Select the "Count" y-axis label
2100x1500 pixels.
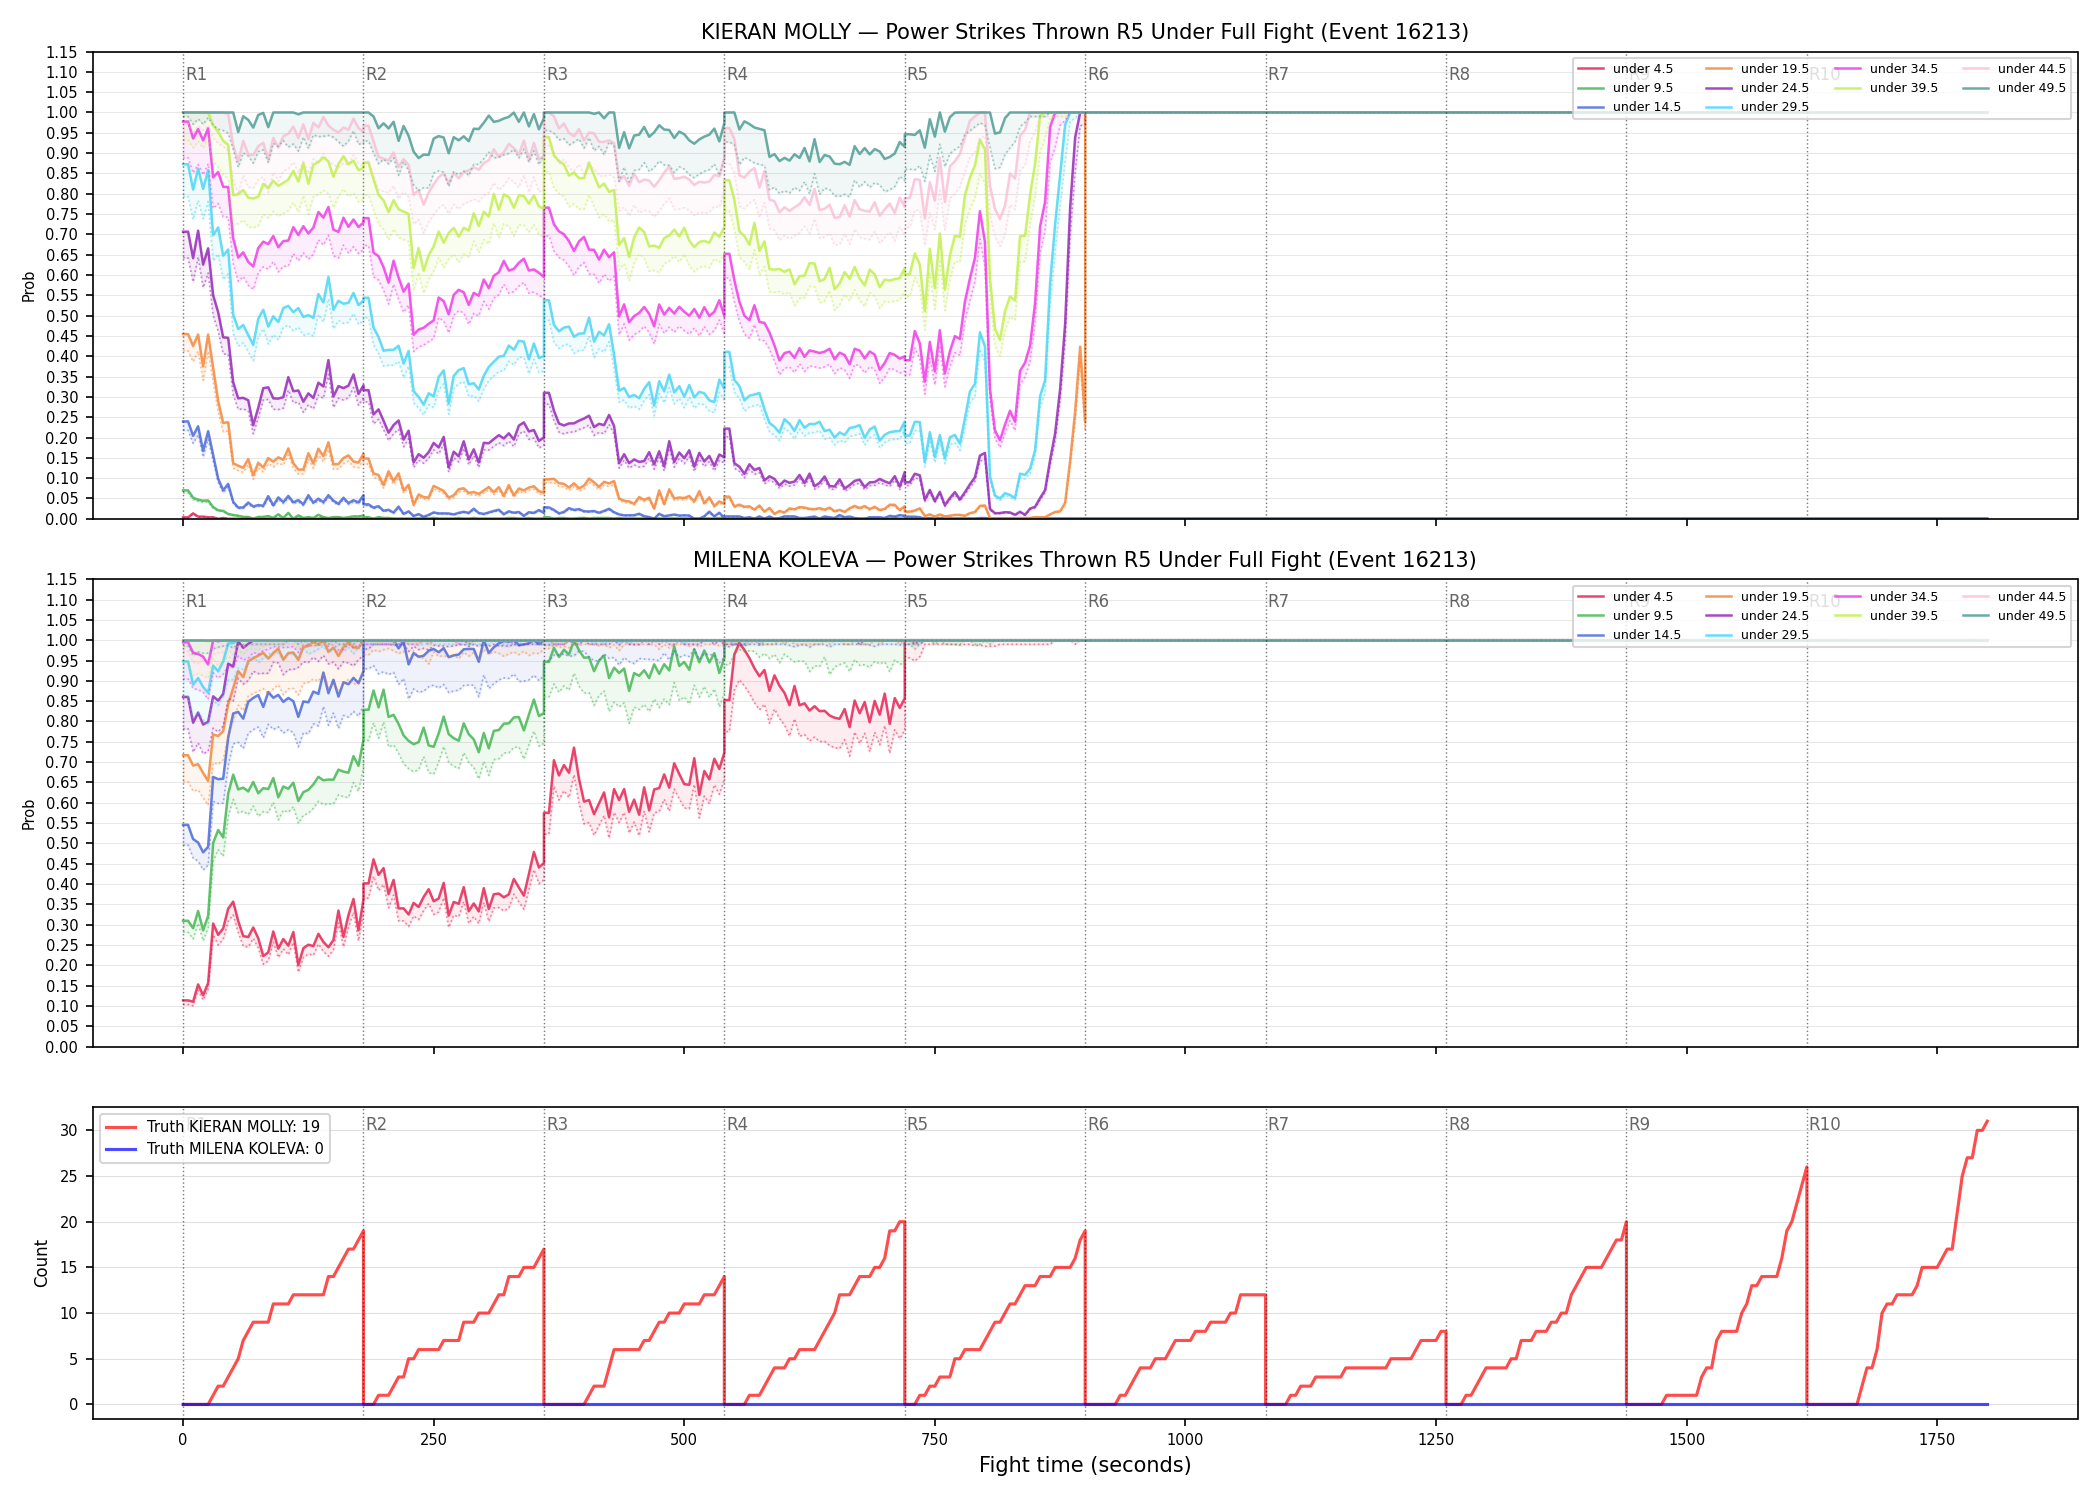(41, 1263)
